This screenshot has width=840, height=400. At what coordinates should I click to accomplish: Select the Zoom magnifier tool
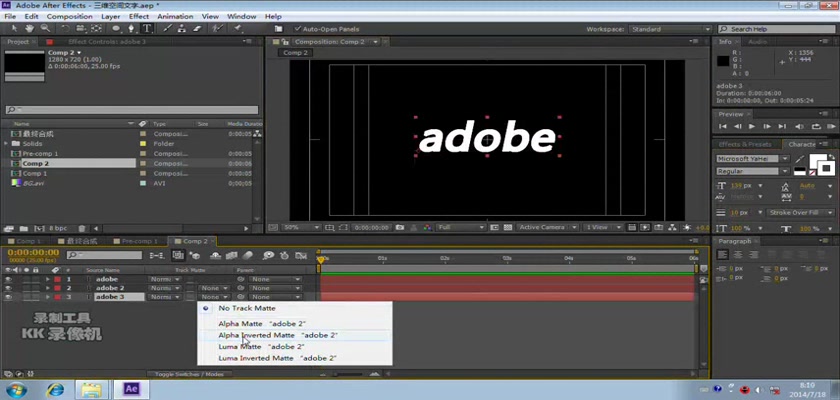click(x=45, y=28)
